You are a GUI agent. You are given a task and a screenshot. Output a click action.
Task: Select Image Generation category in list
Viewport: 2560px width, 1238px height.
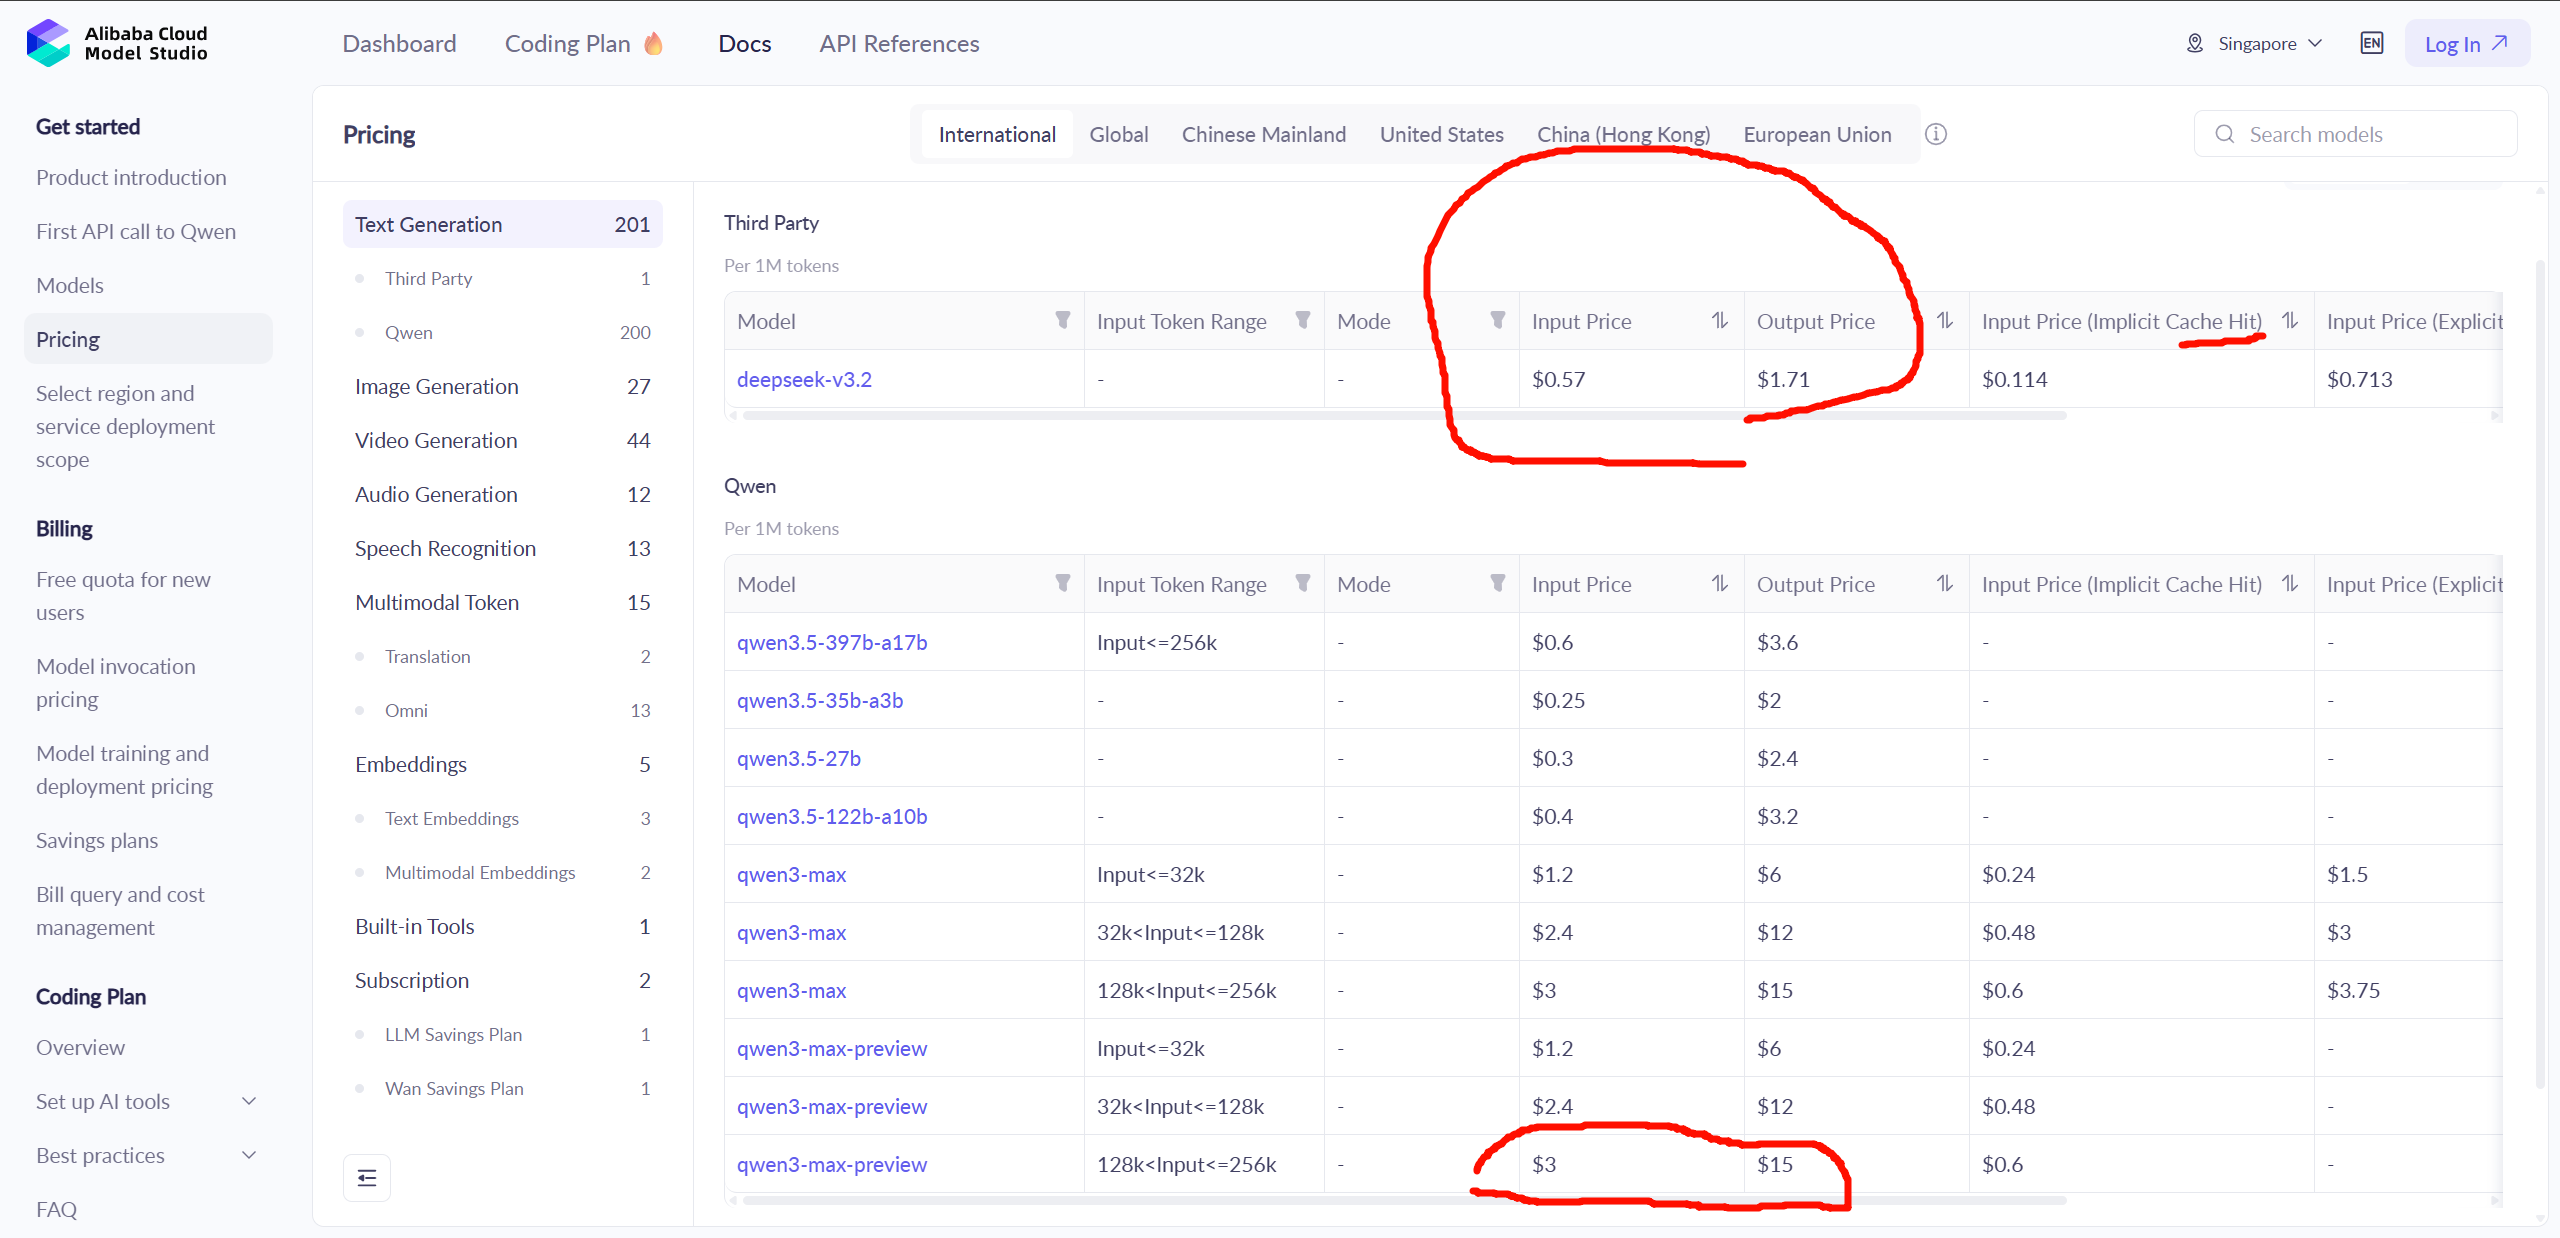[436, 386]
